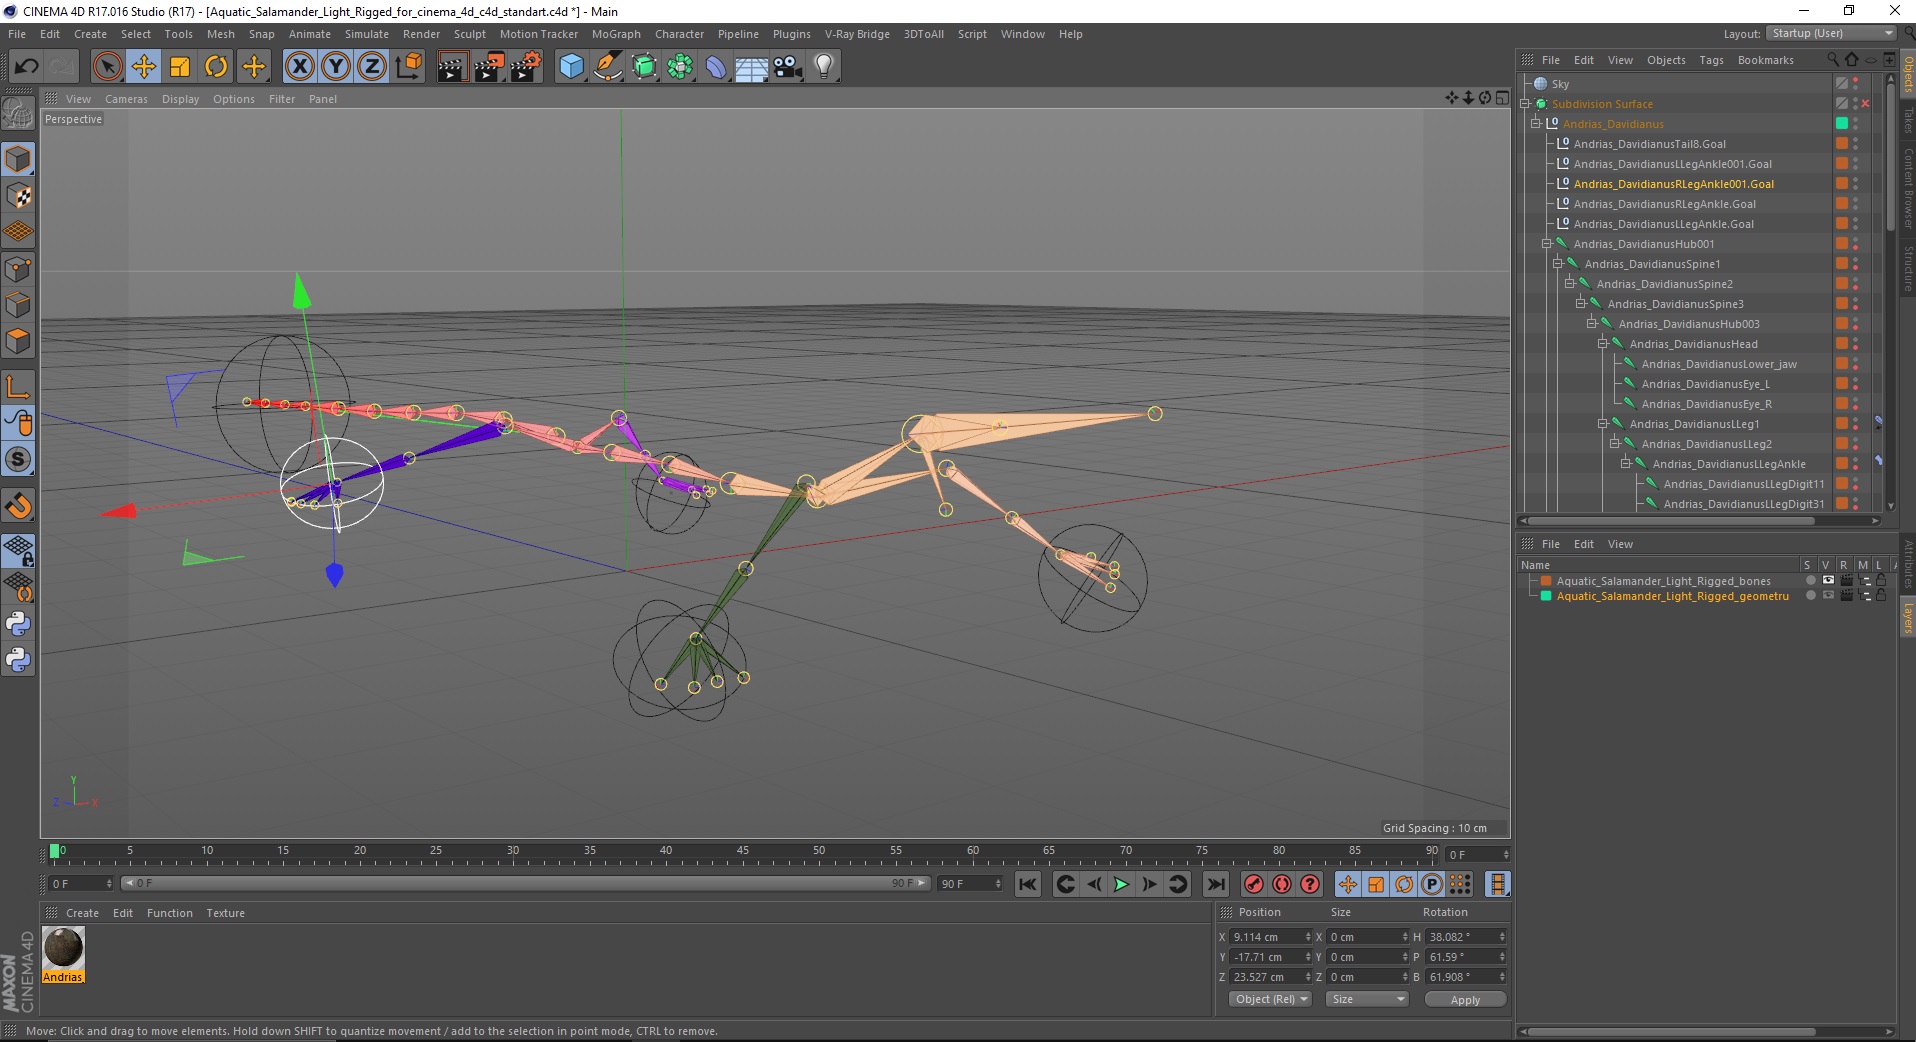Open the Simulate menu
Viewport: 1916px width, 1042px height.
pos(366,34)
